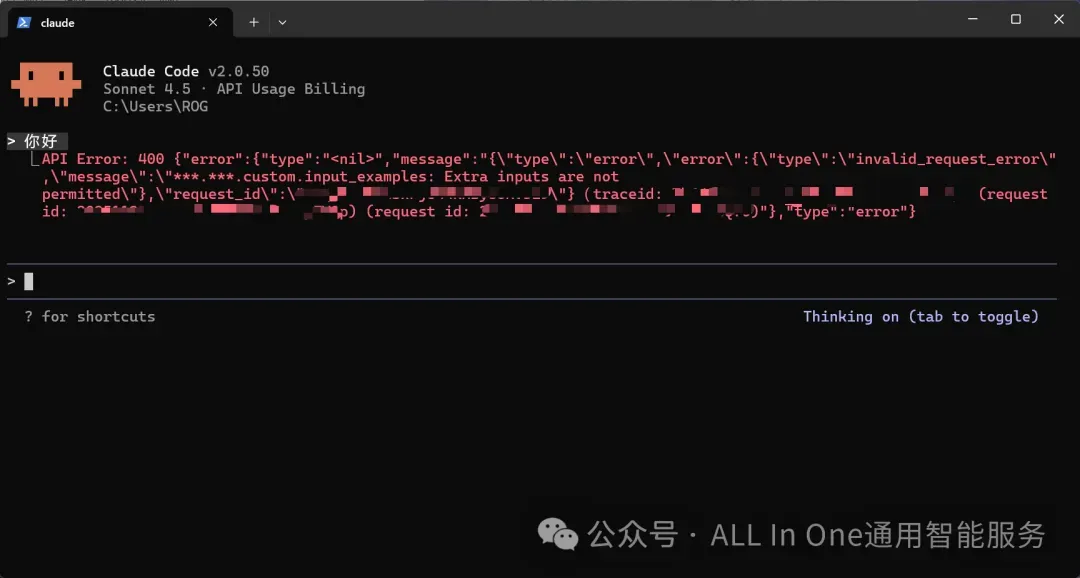
Task: Click the Claude Code v2.0.50 version text
Action: point(186,71)
